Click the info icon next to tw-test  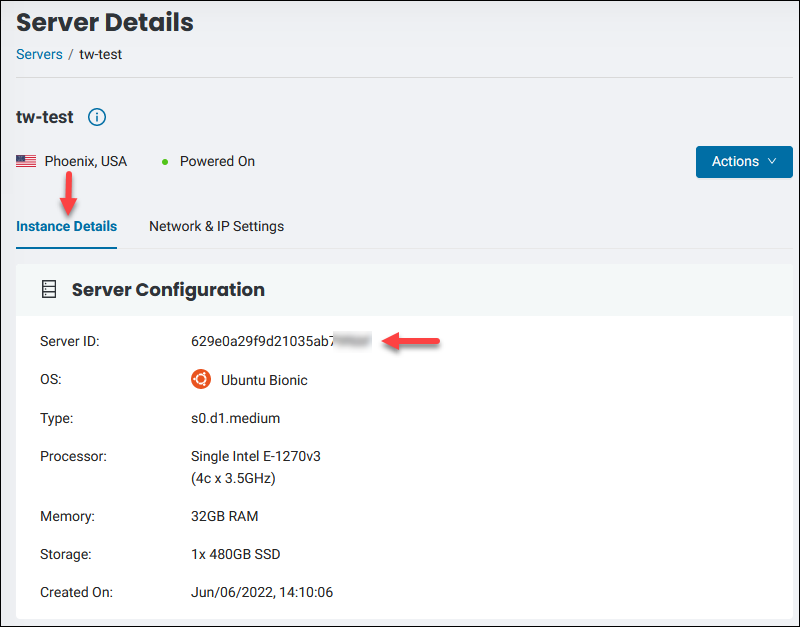(x=97, y=117)
